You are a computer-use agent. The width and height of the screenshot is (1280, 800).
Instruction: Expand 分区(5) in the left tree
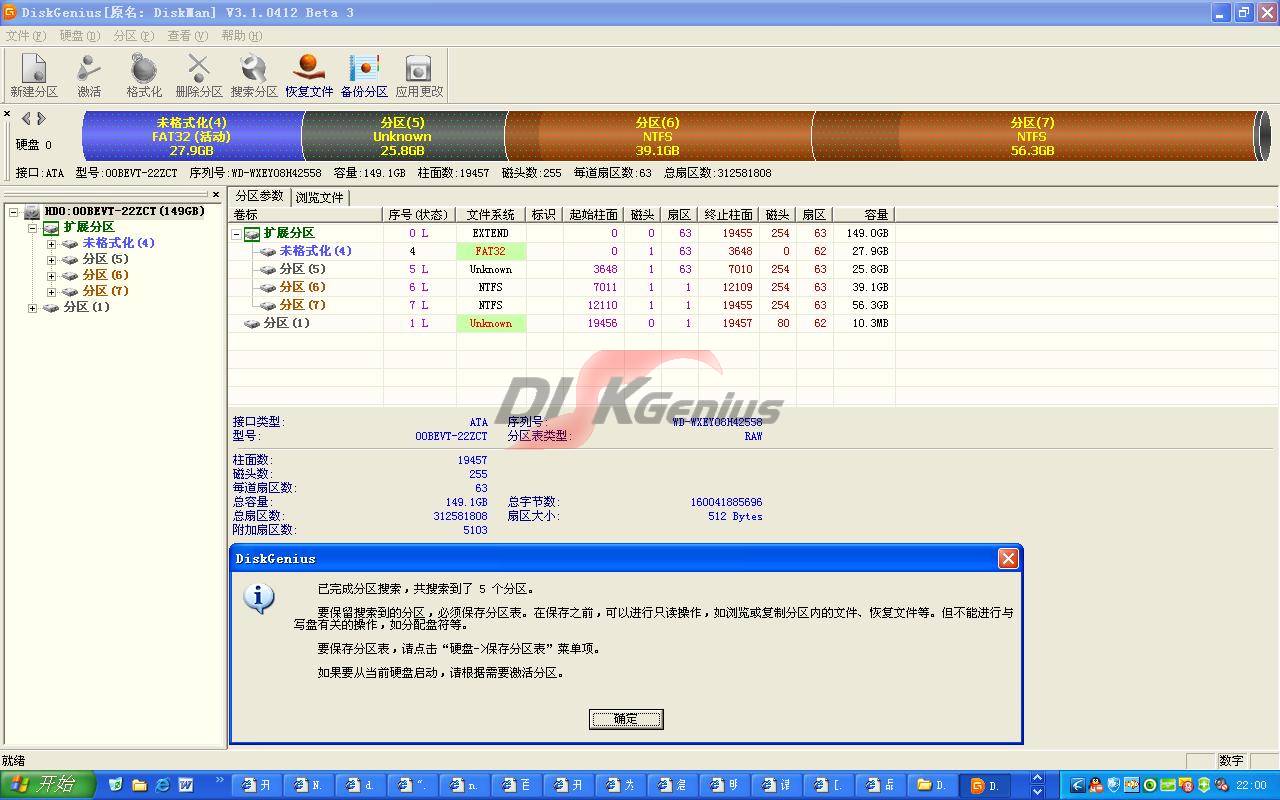pos(51,260)
